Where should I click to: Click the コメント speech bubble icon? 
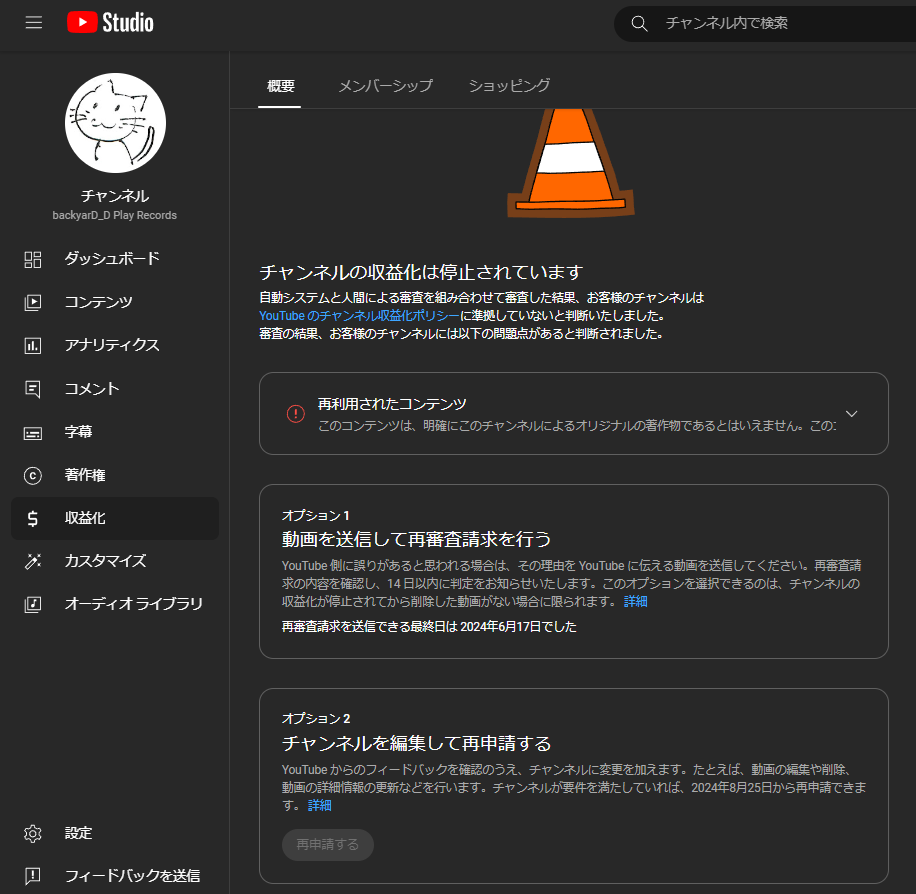pos(33,389)
